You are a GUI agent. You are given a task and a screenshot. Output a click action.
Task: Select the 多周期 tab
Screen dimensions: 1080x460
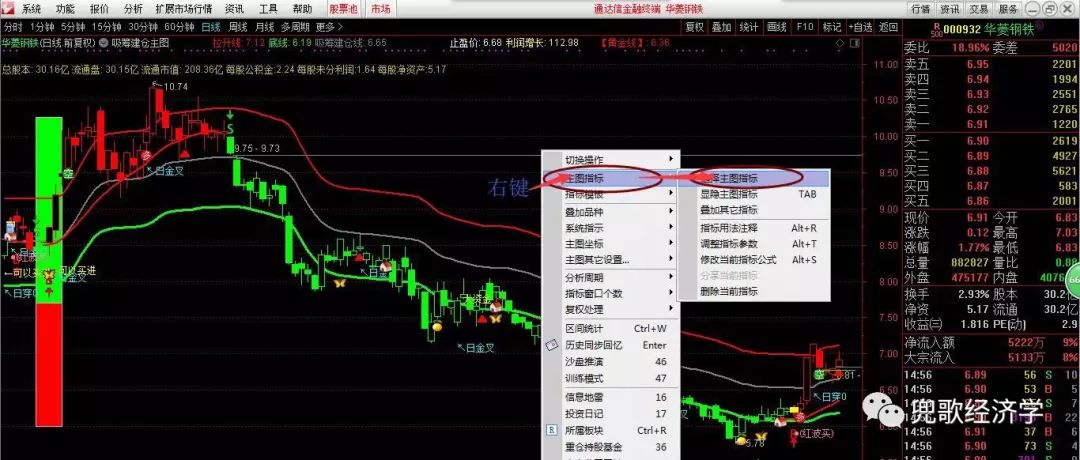tap(295, 27)
